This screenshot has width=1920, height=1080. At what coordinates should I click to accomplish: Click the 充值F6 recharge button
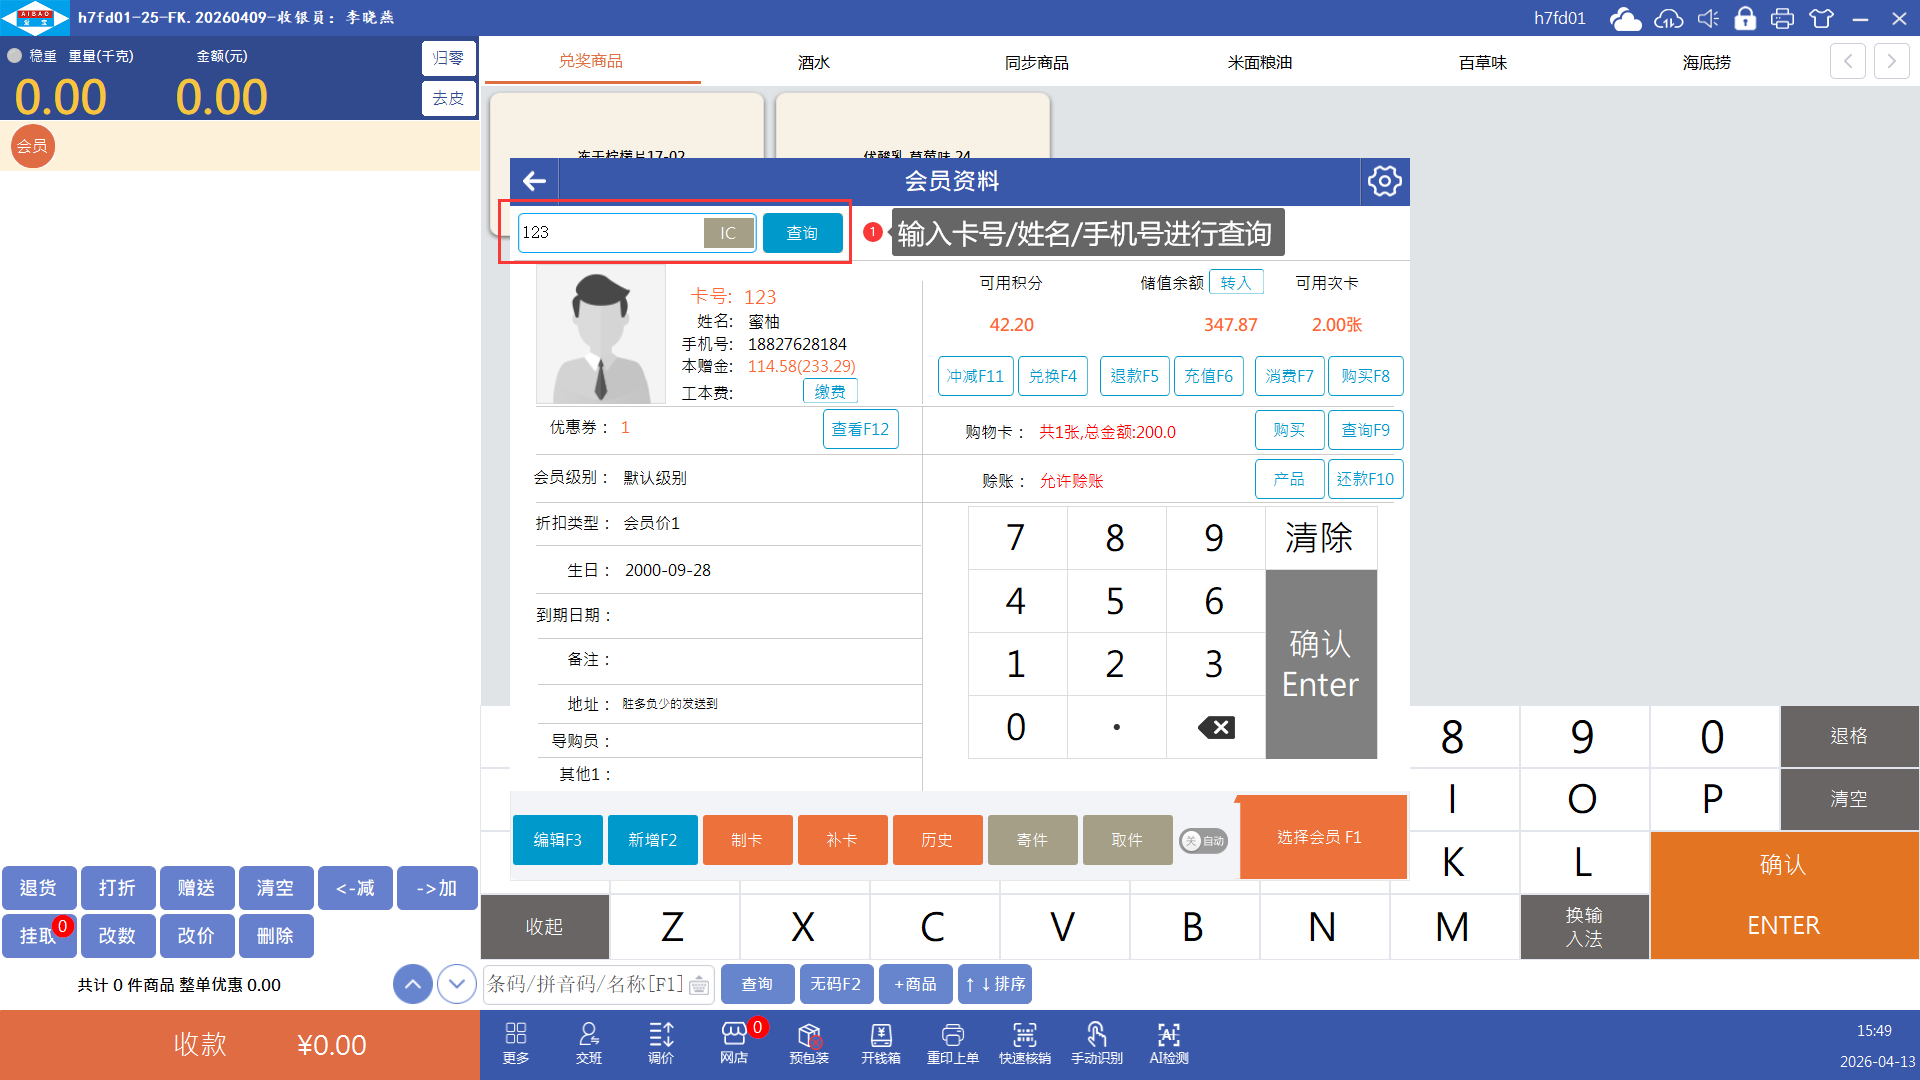1208,376
